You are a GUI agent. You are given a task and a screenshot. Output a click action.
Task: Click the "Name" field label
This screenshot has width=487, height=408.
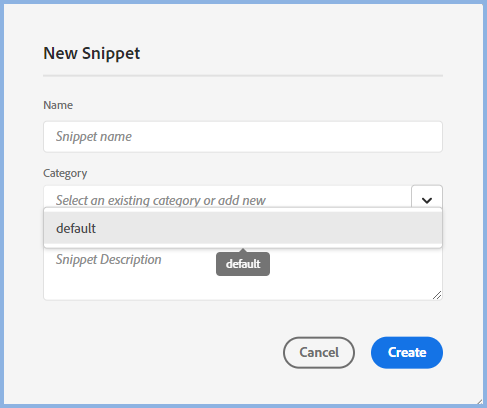(x=58, y=105)
